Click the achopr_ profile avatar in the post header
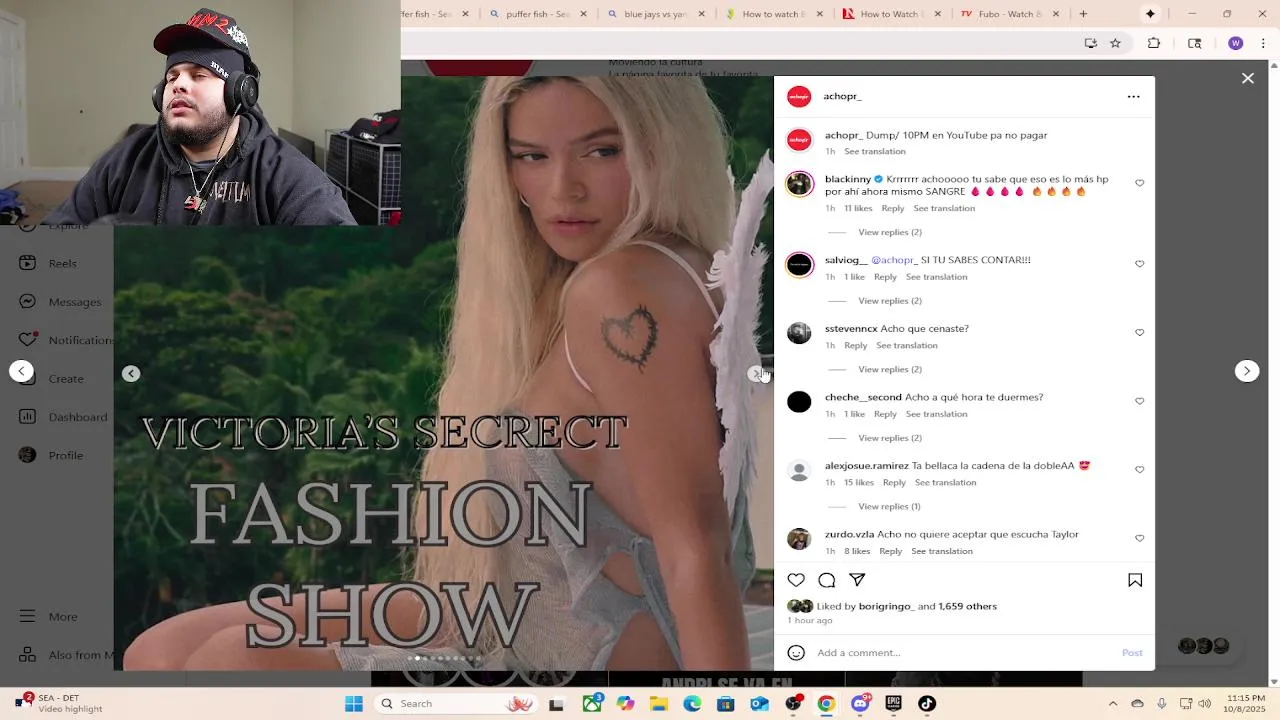The width and height of the screenshot is (1280, 720). (x=799, y=96)
